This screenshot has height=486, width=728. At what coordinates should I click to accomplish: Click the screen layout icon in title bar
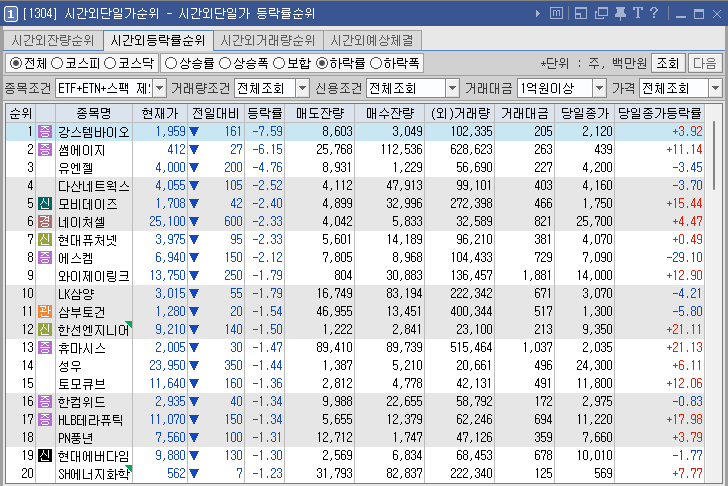(x=580, y=13)
